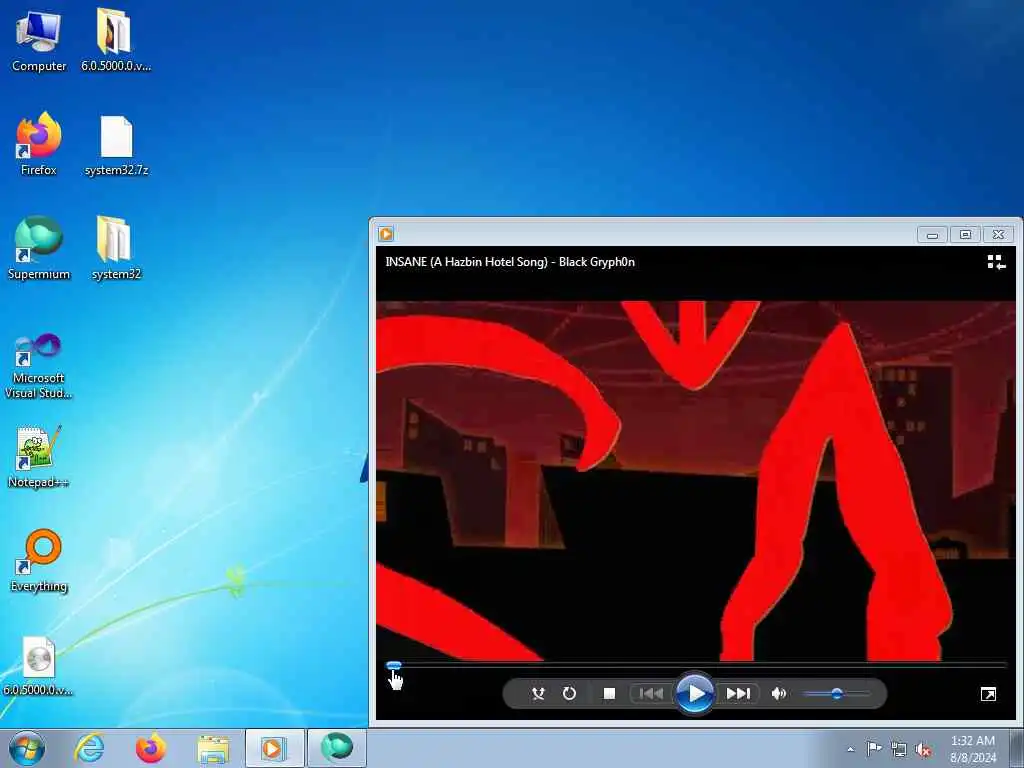The height and width of the screenshot is (768, 1024).
Task: Click the video frame in the player
Action: coord(696,481)
